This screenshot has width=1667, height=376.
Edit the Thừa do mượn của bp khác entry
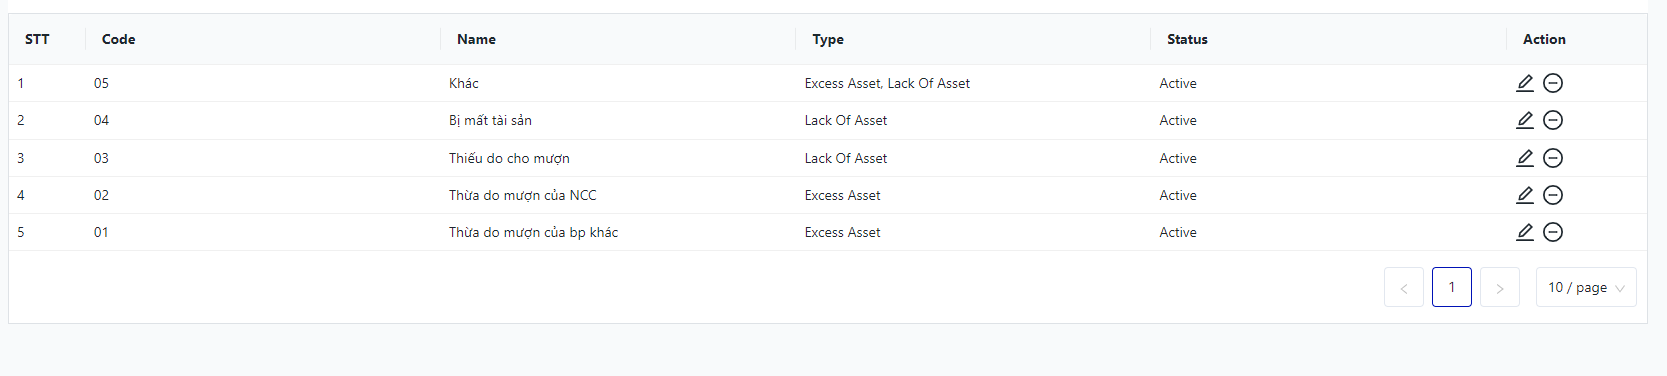tap(1525, 232)
